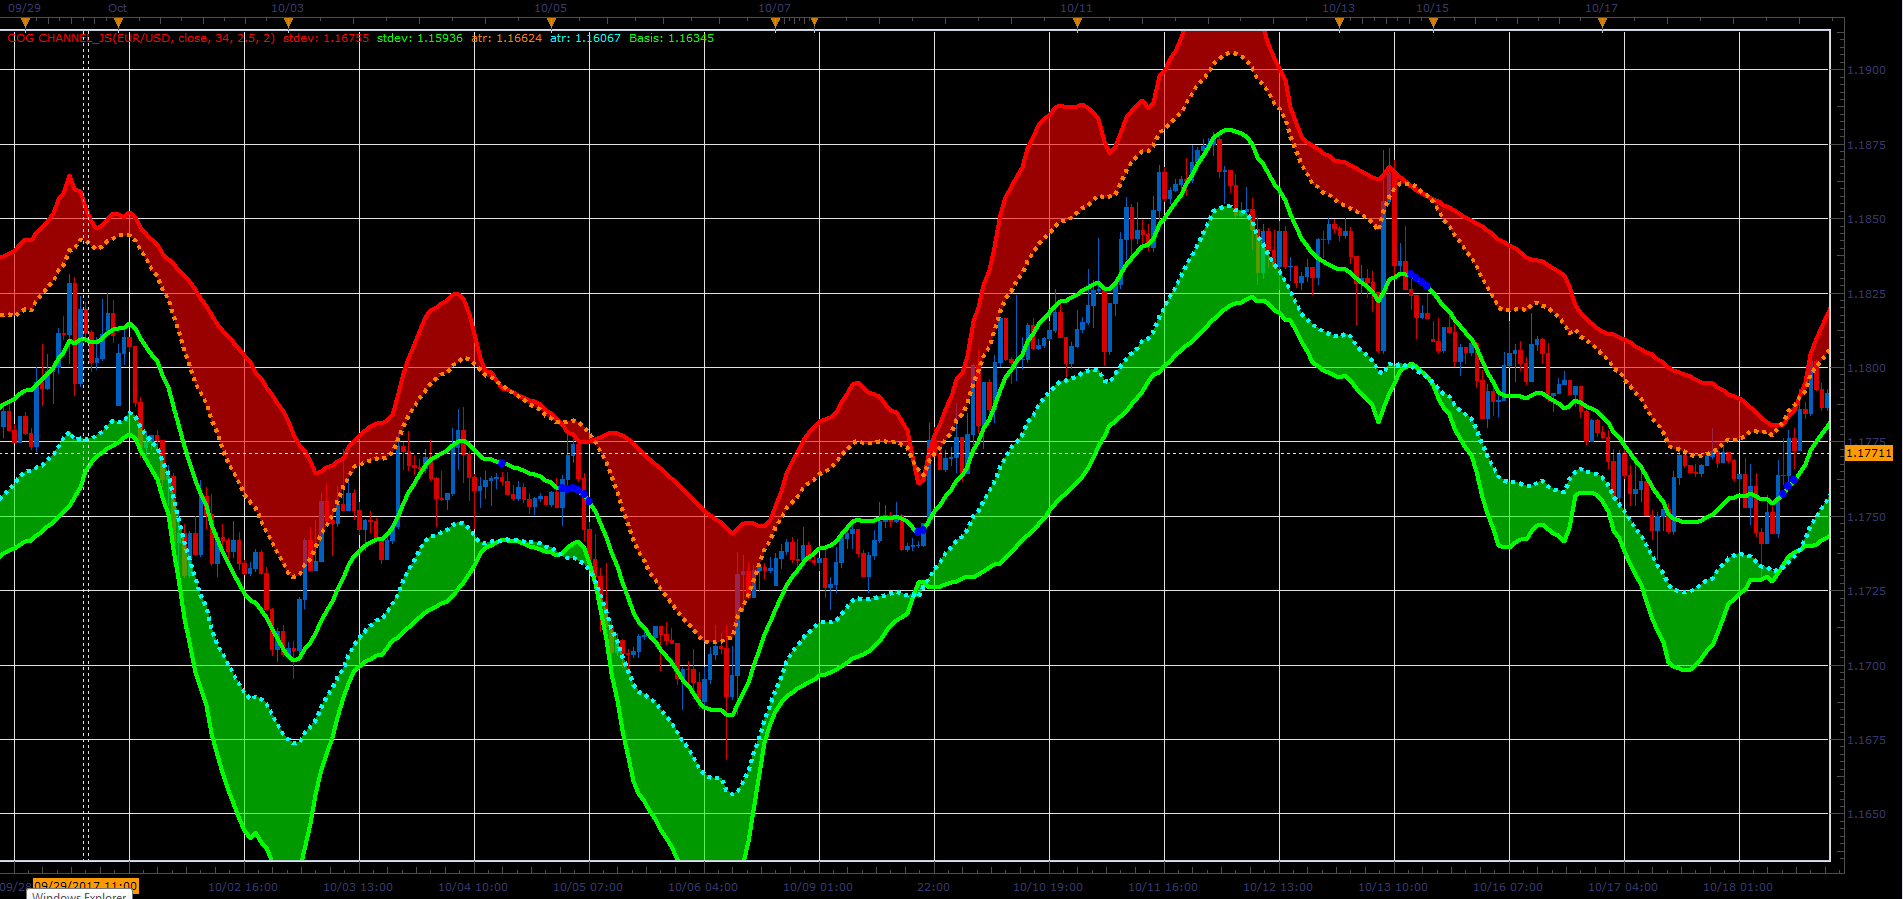Click the highlighted 09/29/2017 11:00 cursor label
Image resolution: width=1903 pixels, height=899 pixels.
86,886
